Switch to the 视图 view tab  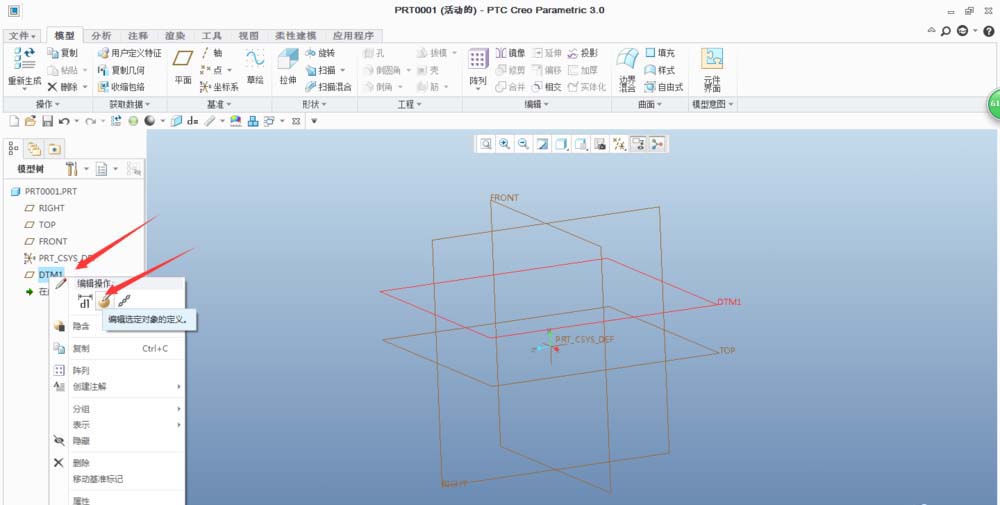point(249,36)
